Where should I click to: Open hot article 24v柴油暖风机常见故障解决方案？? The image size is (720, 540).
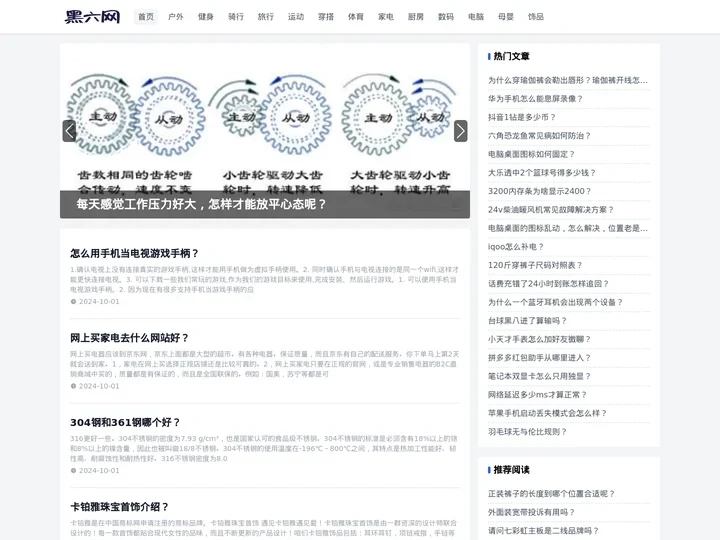(x=551, y=209)
